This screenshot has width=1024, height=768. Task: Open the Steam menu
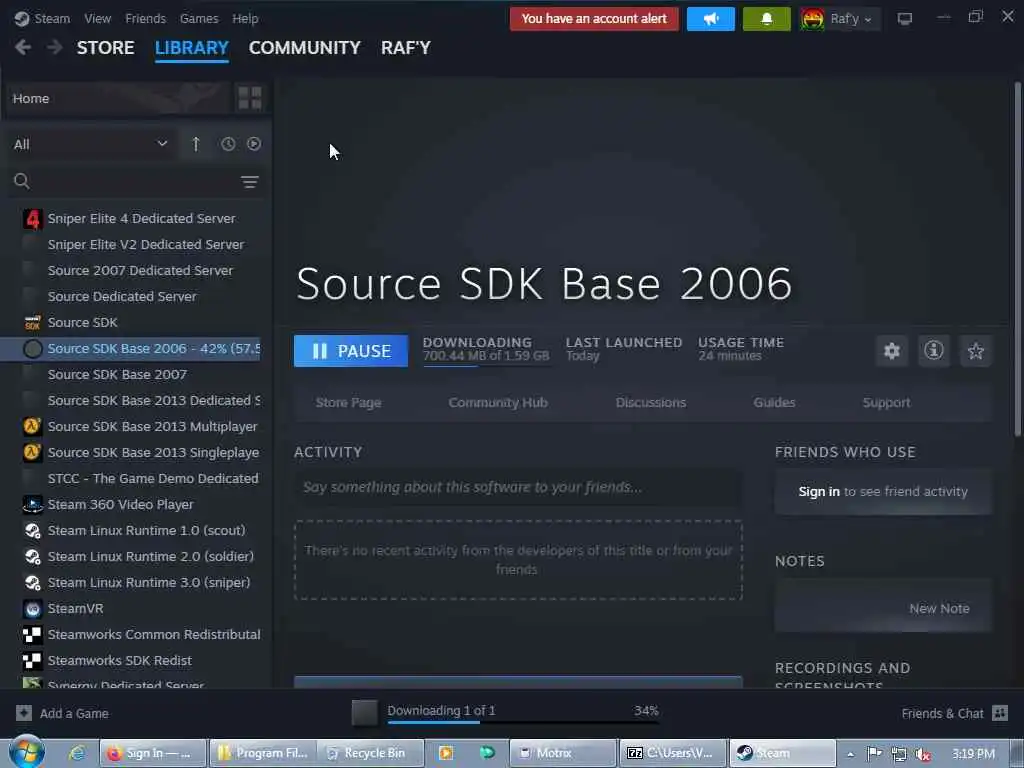click(x=52, y=18)
